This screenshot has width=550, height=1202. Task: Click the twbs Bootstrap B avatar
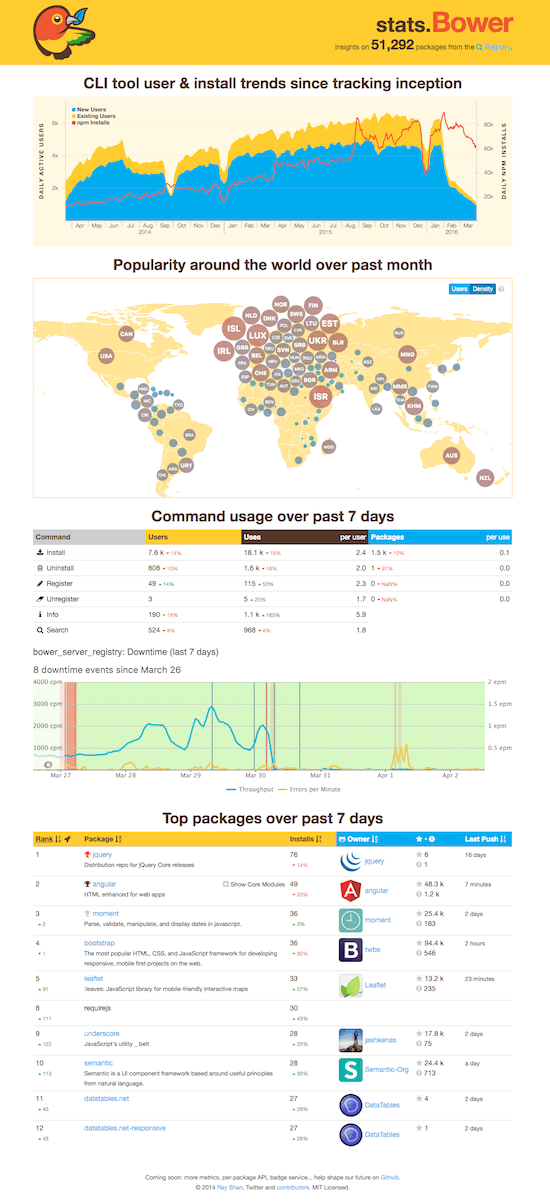(x=350, y=948)
